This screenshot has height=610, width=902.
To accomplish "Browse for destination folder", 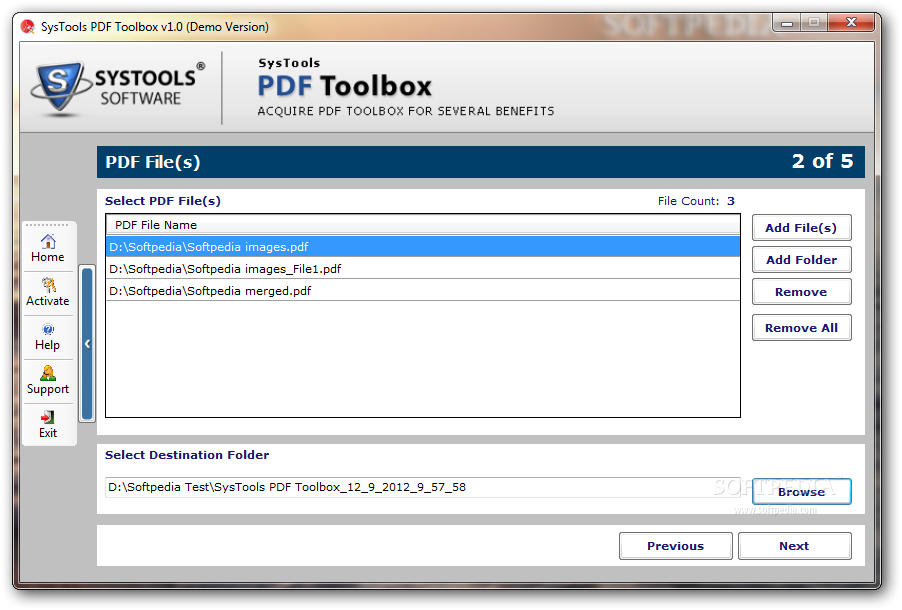I will (x=801, y=492).
